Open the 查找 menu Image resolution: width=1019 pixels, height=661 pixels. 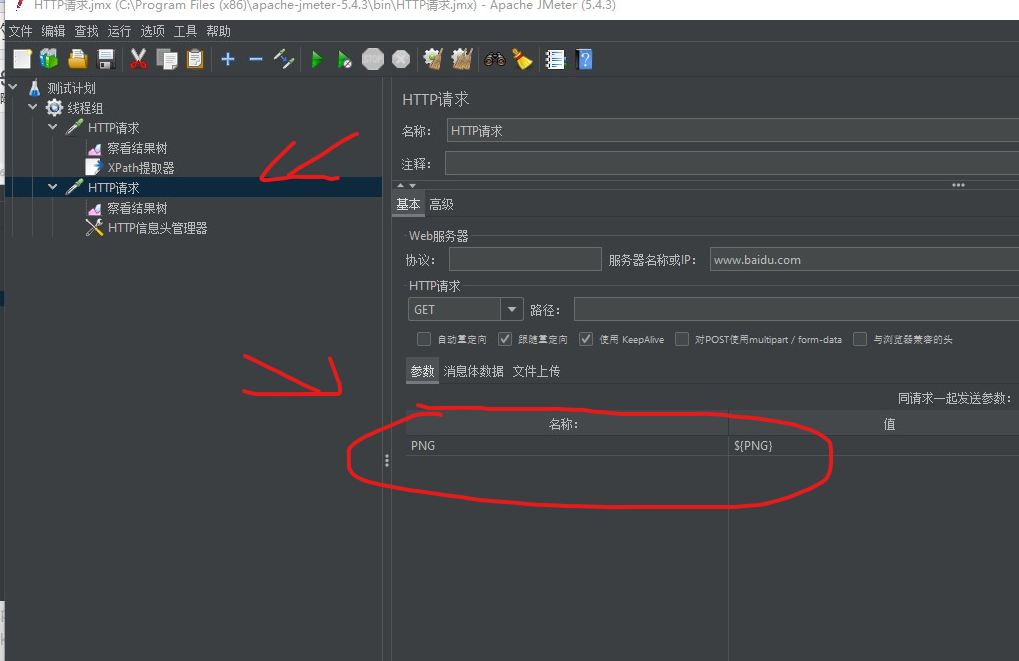pyautogui.click(x=86, y=31)
